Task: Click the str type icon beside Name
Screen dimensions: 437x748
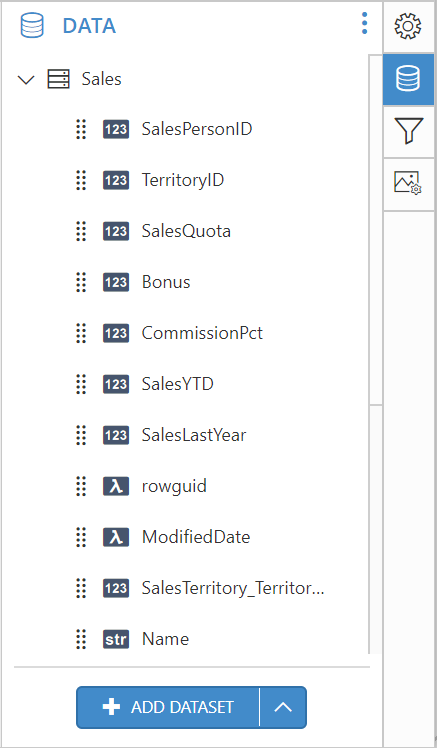Action: [x=116, y=639]
